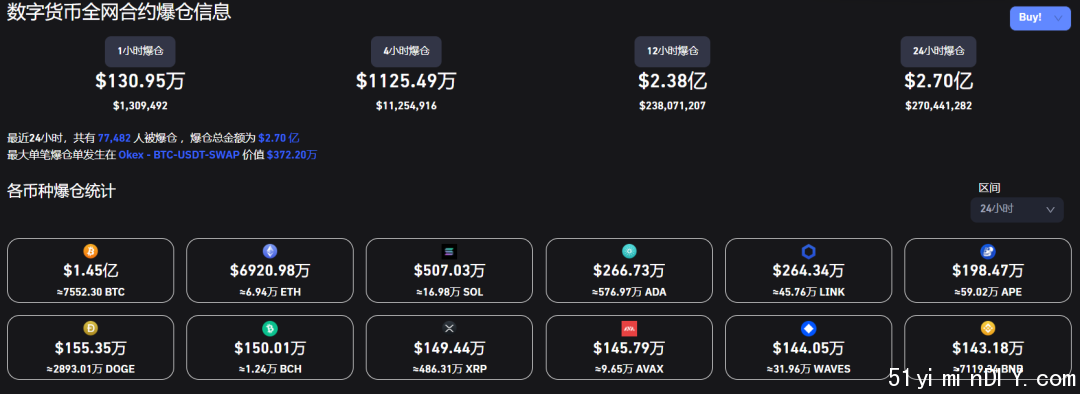
Task: Open the 24小时 interval dropdown
Action: 1016,209
